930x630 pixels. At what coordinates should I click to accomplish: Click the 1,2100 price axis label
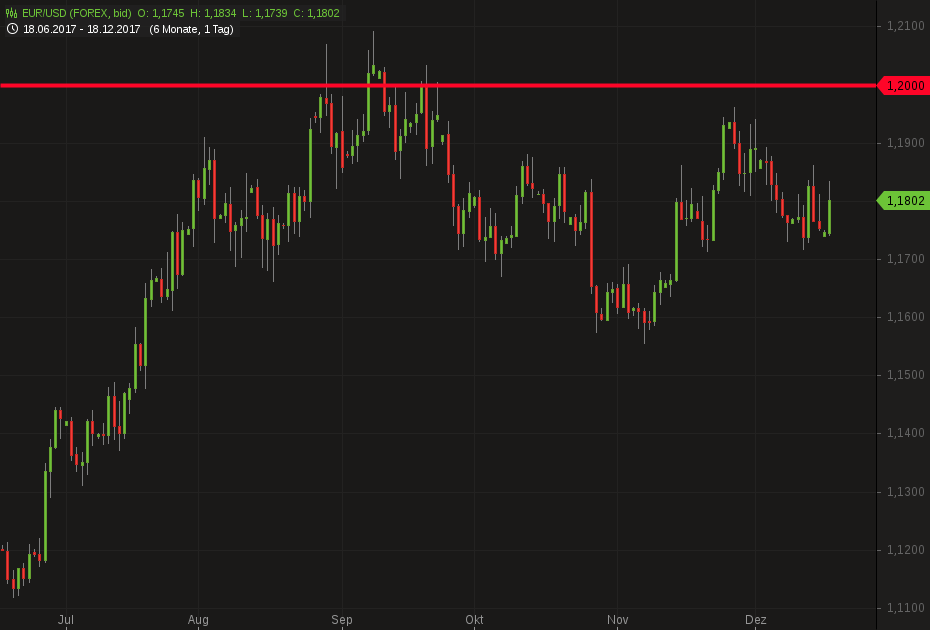(904, 27)
